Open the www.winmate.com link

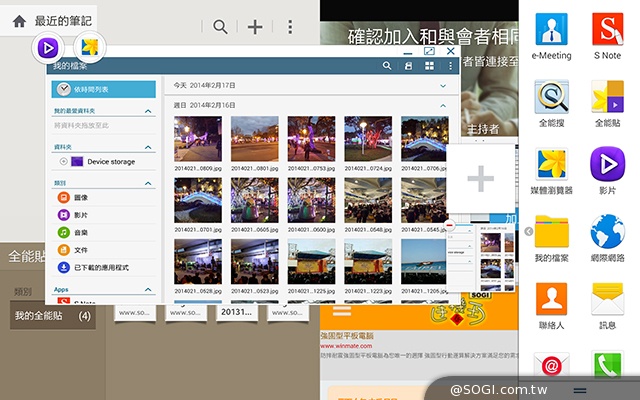coord(346,346)
